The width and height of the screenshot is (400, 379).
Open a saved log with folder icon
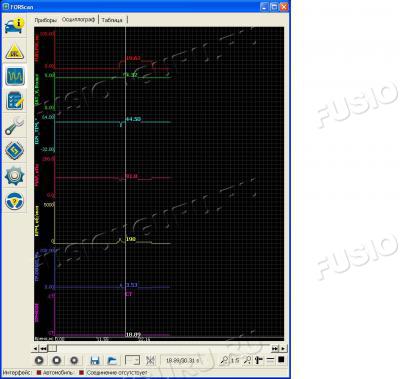click(x=112, y=360)
